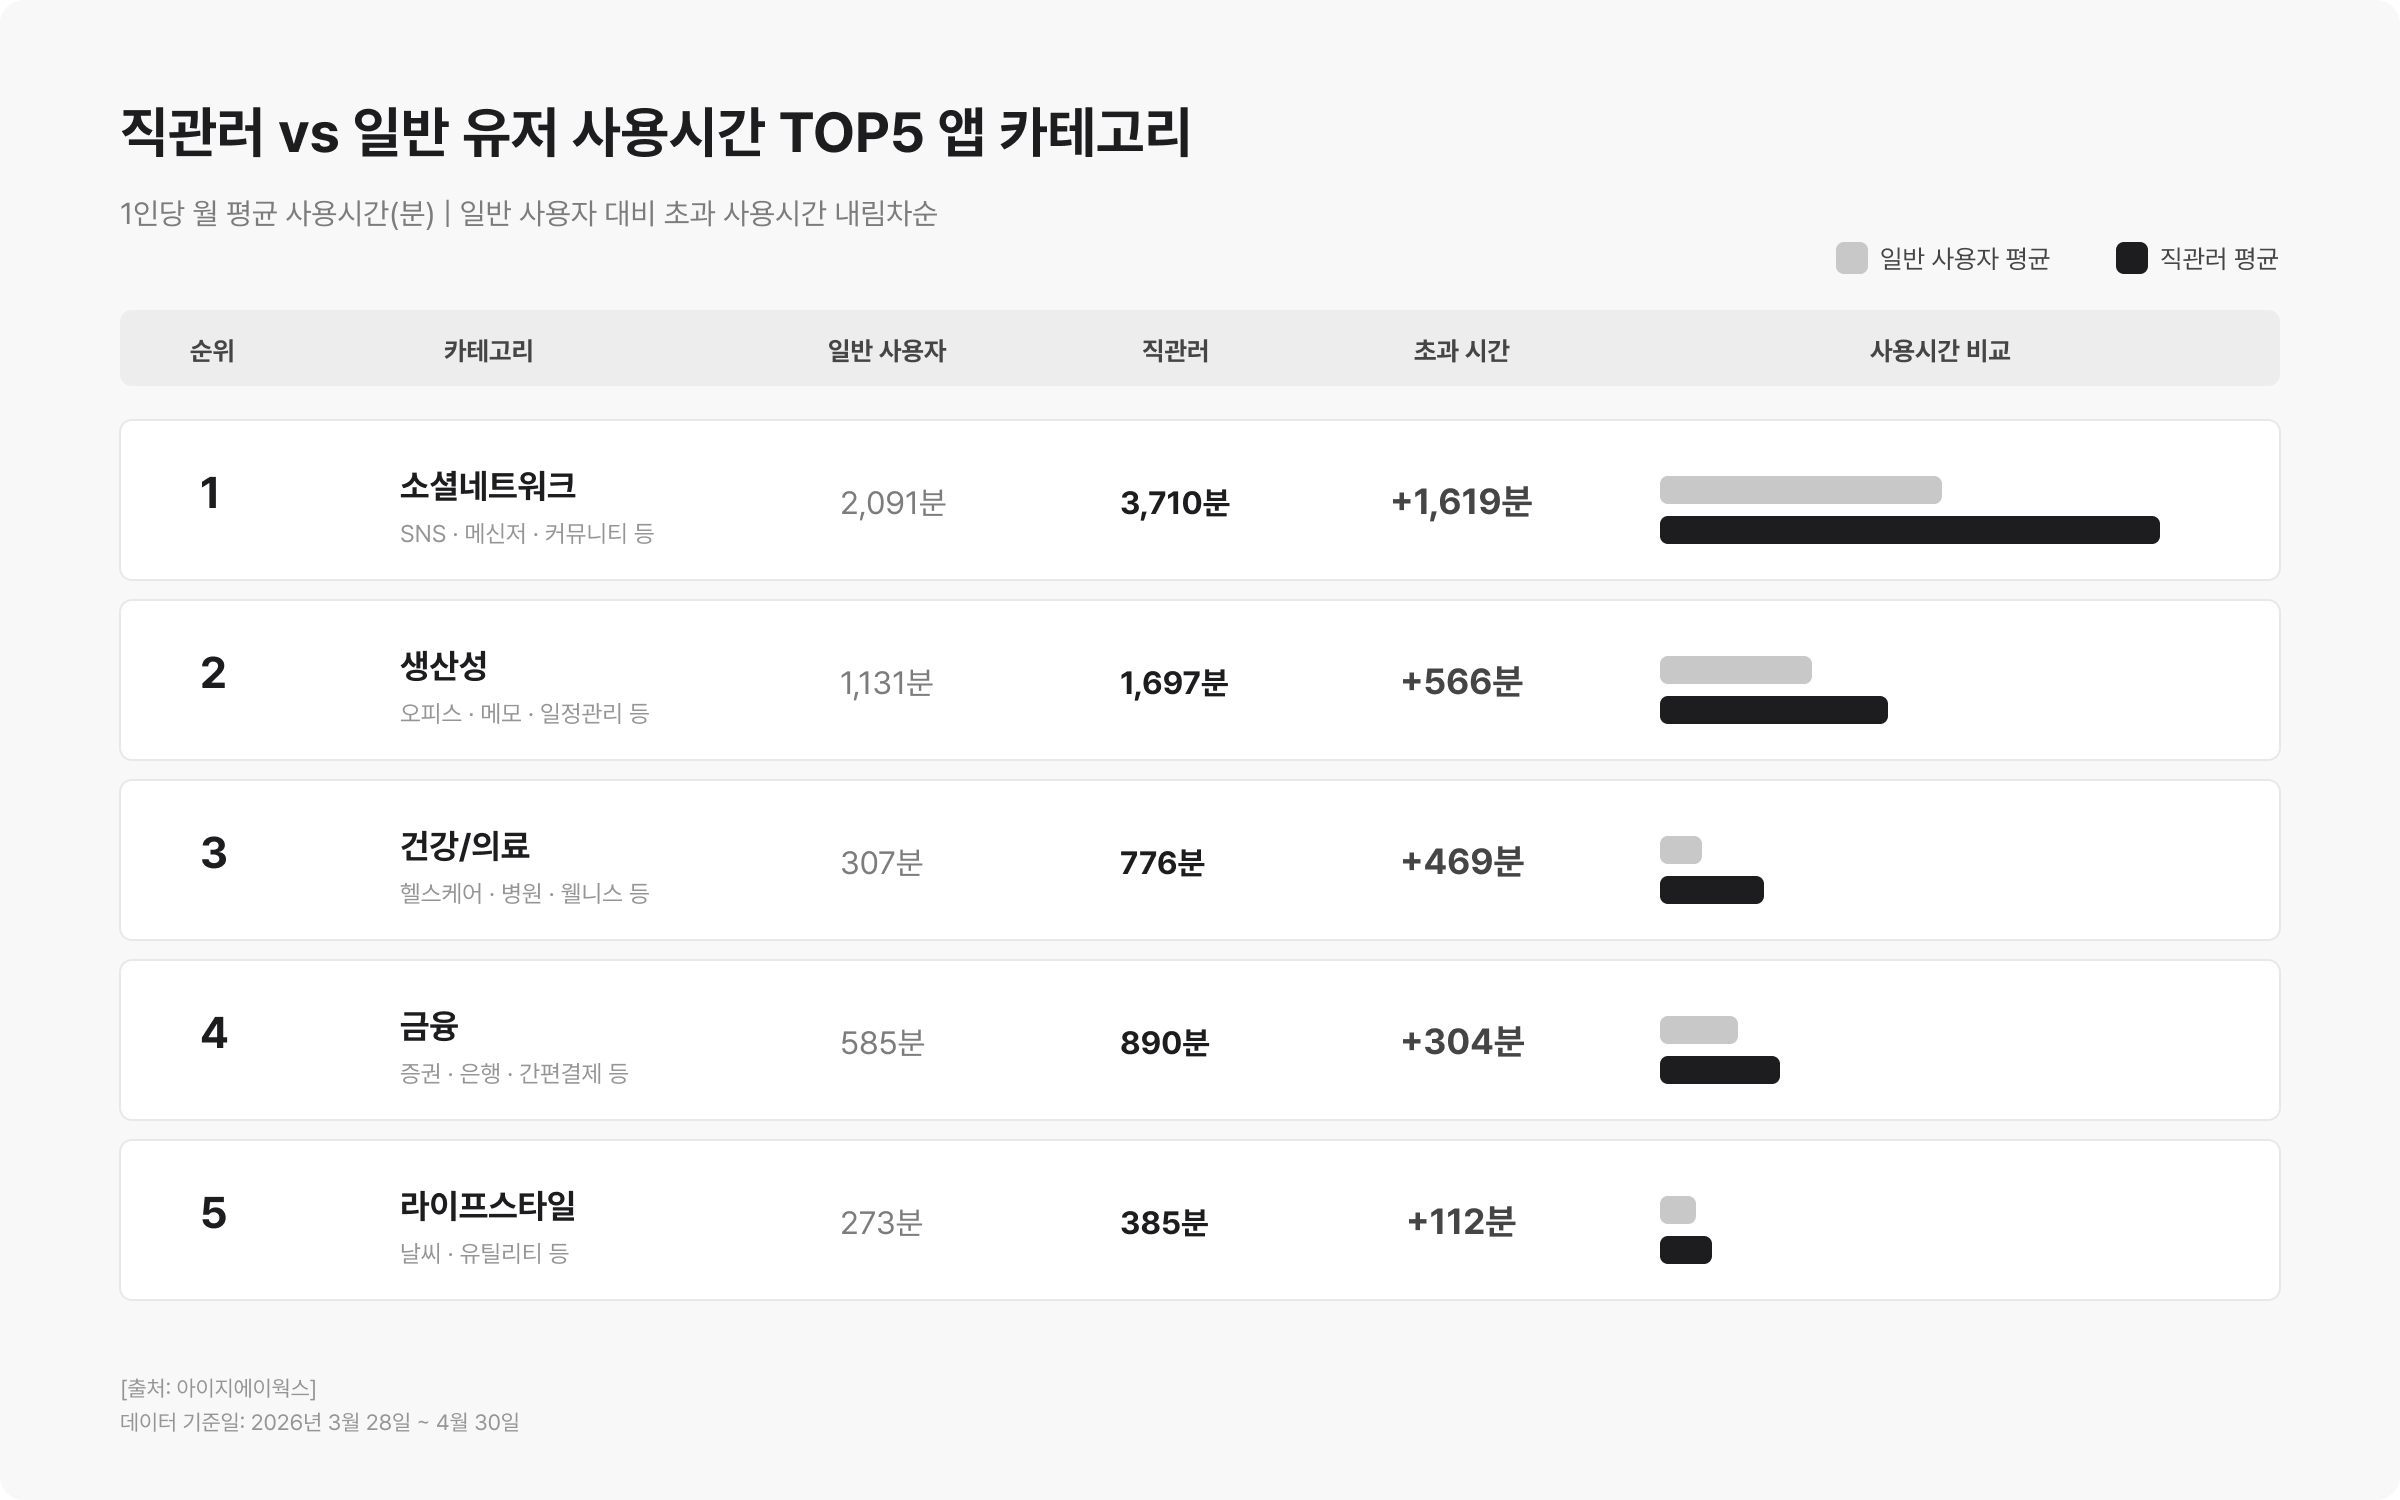The height and width of the screenshot is (1500, 2400).
Task: Click the 3,710분 직관러 value
Action: click(1175, 502)
